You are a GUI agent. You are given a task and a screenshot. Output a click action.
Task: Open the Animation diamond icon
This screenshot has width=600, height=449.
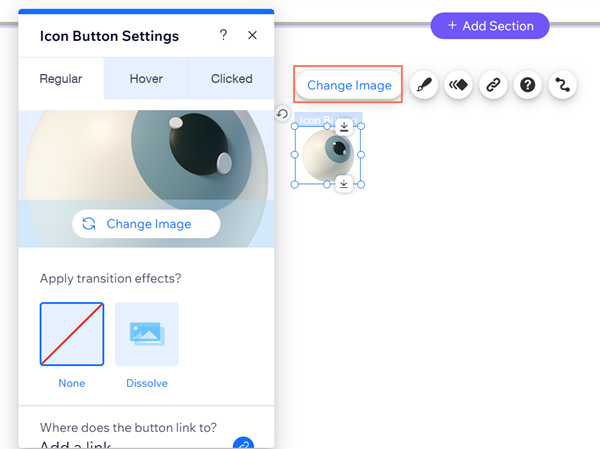pos(458,85)
